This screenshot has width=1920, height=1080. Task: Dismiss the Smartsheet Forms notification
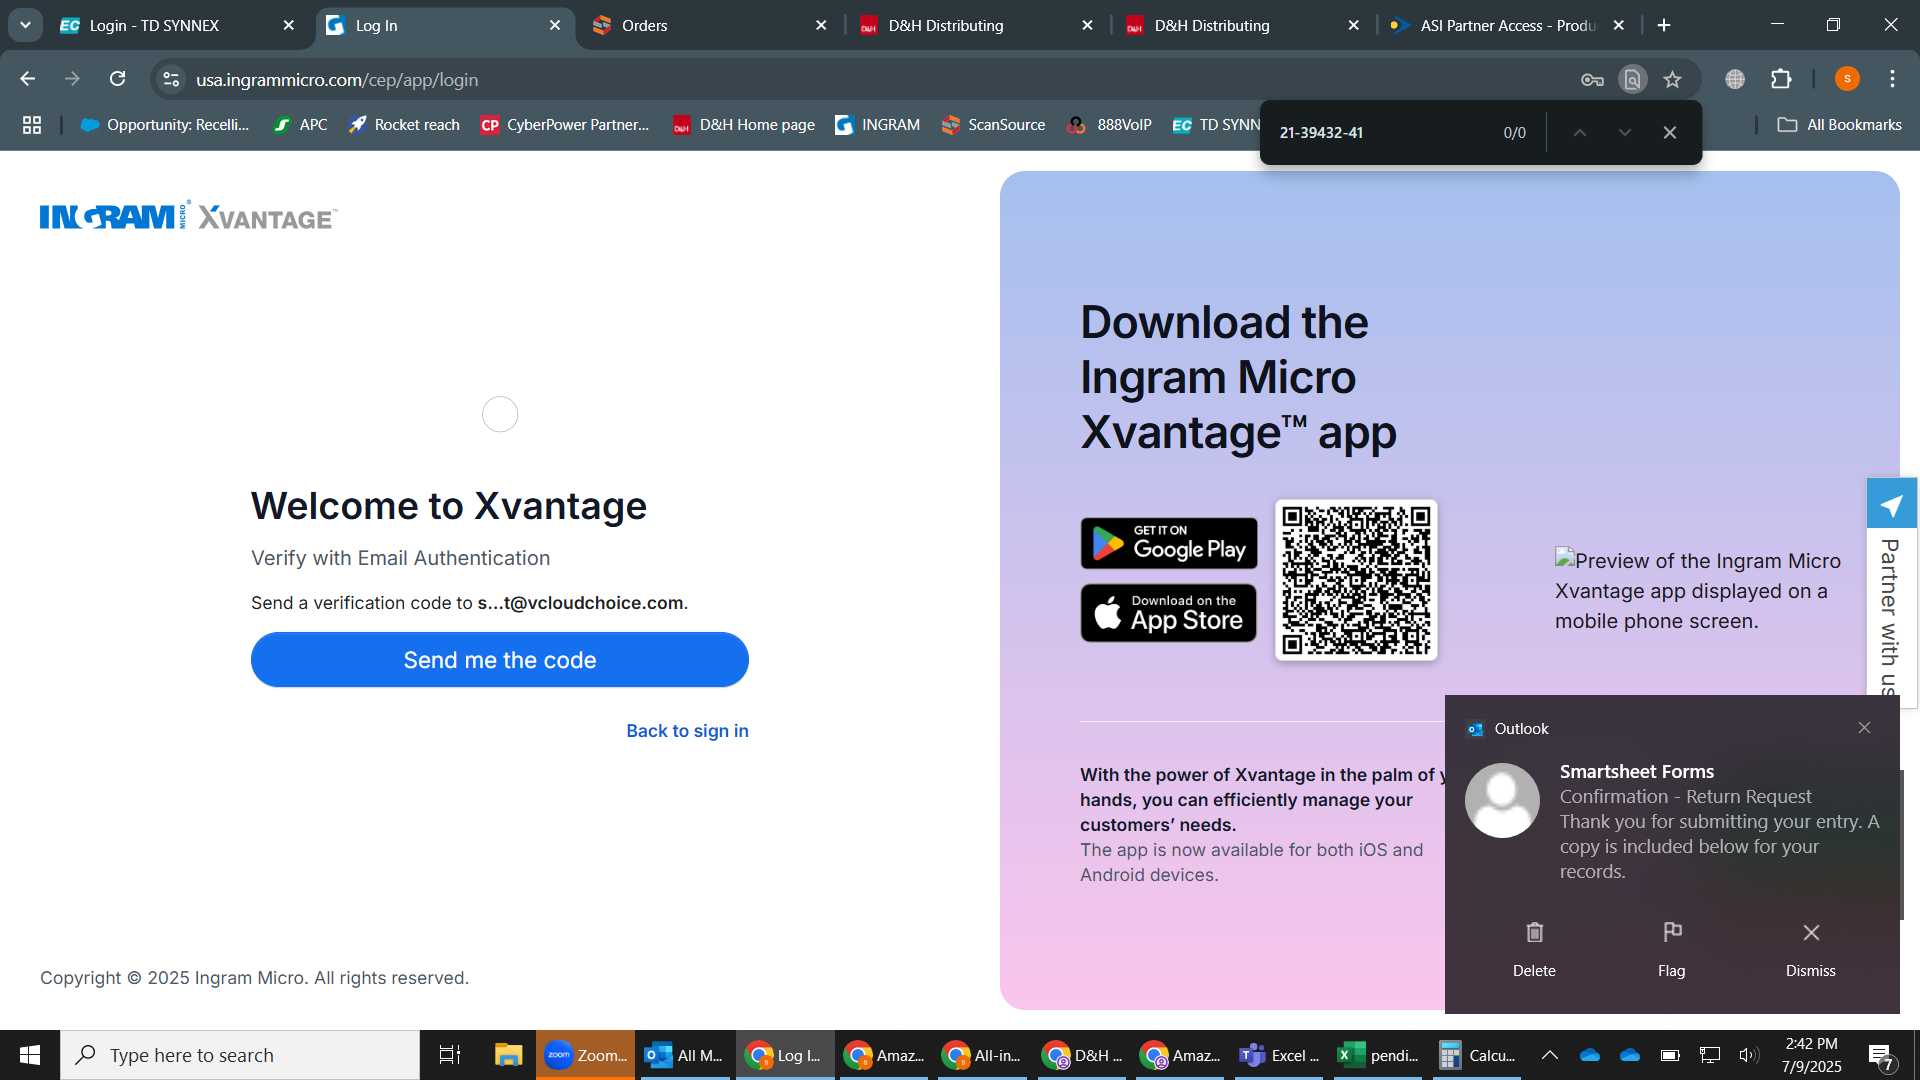(x=1811, y=949)
